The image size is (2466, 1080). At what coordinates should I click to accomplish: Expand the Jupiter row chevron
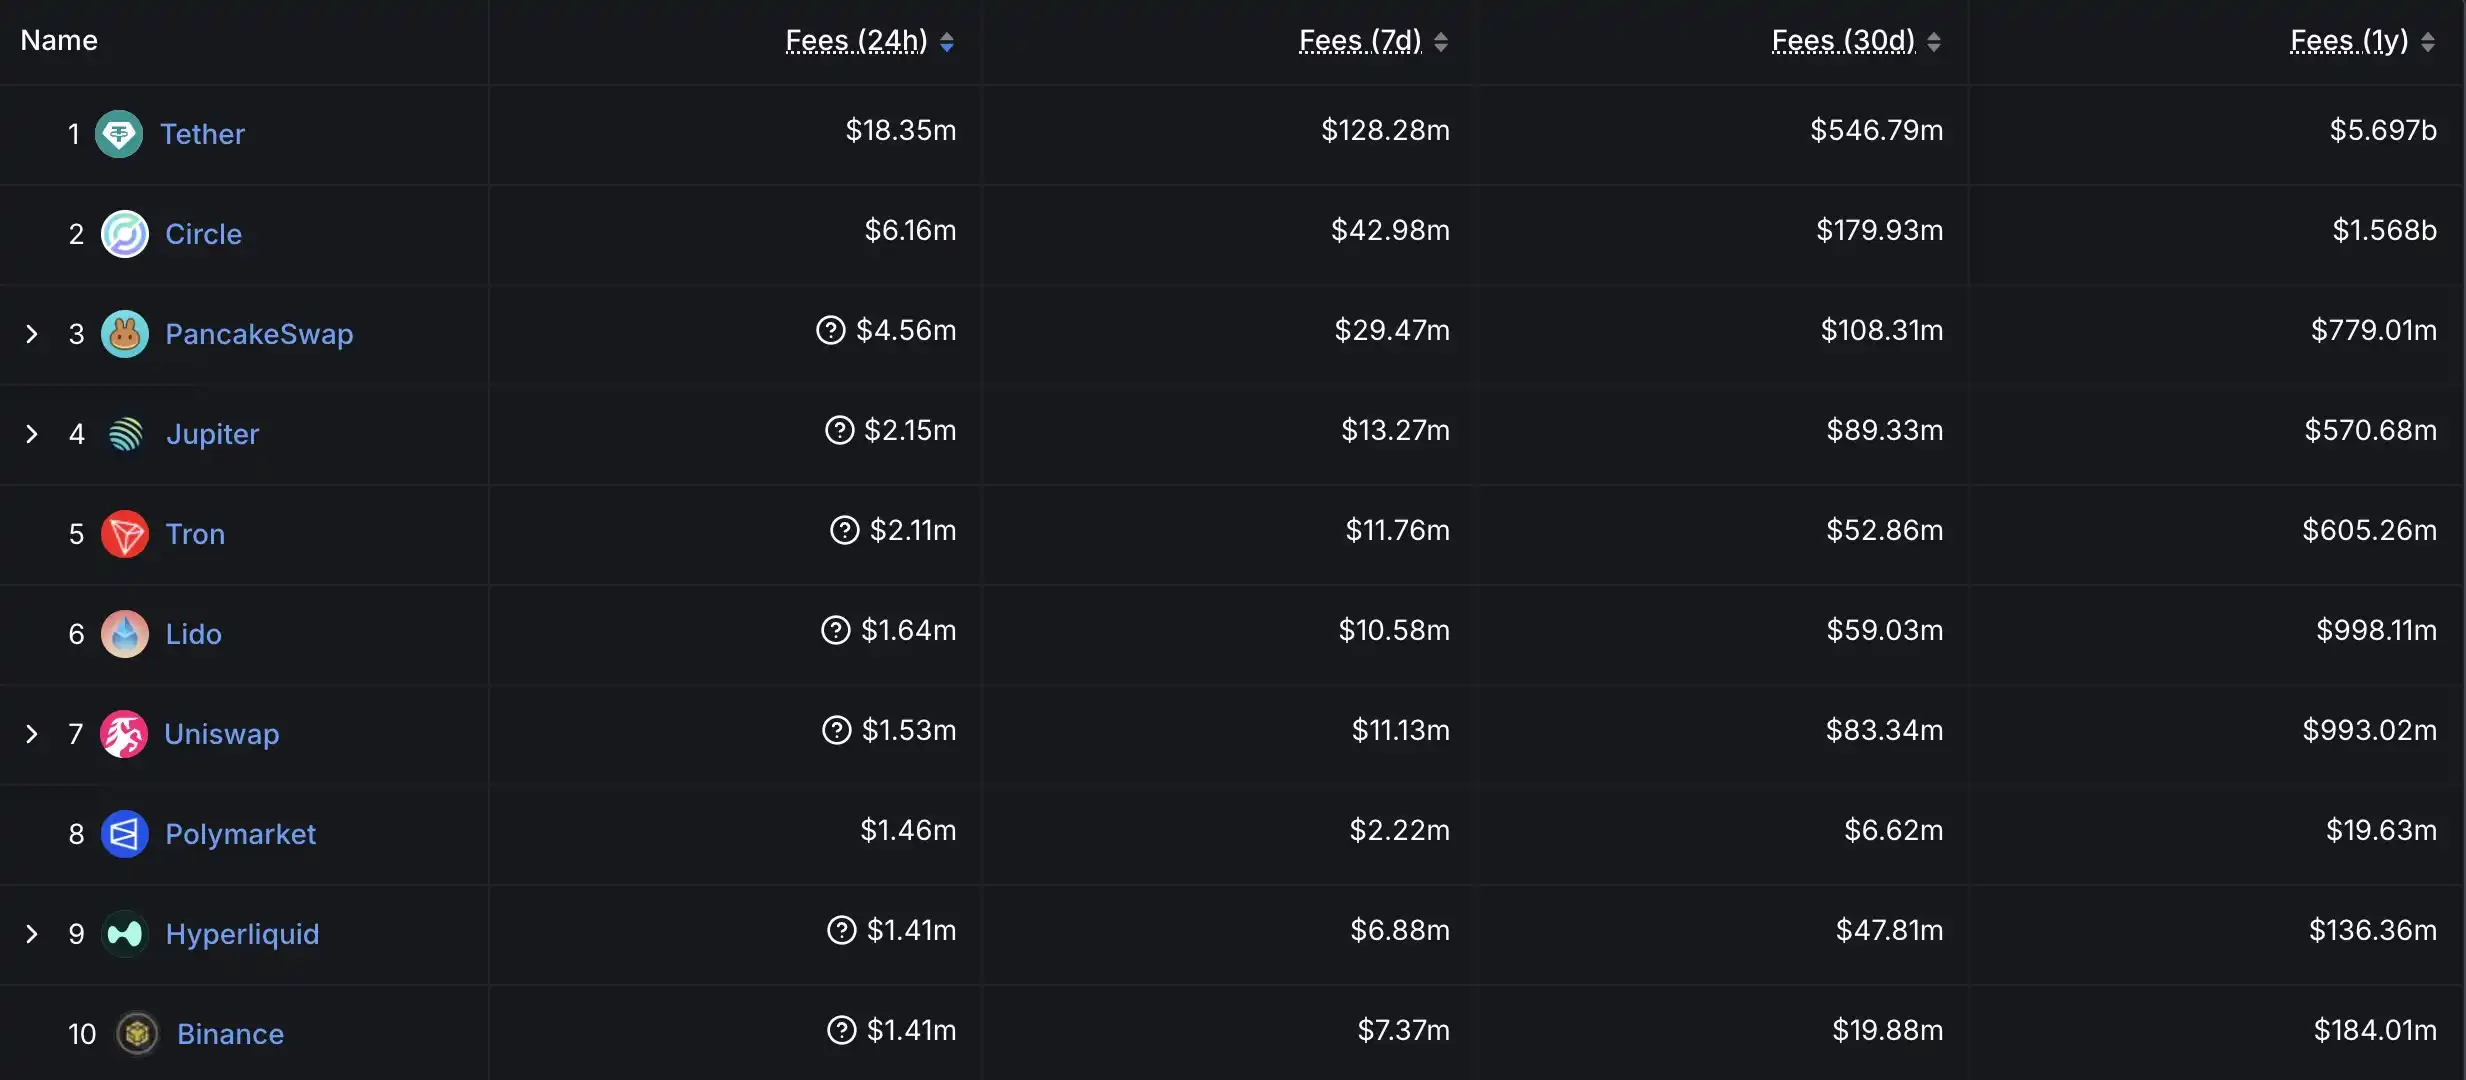pyautogui.click(x=32, y=434)
